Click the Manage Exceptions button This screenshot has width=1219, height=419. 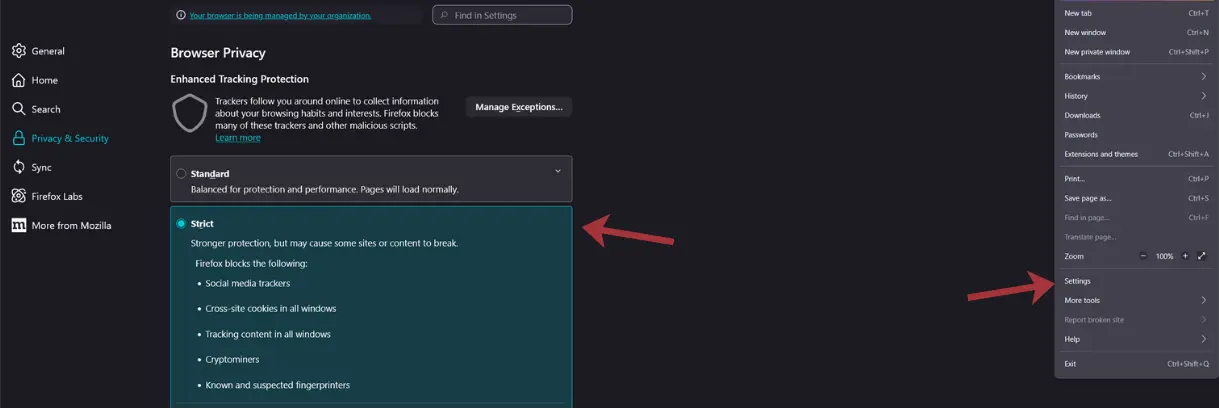(x=519, y=107)
